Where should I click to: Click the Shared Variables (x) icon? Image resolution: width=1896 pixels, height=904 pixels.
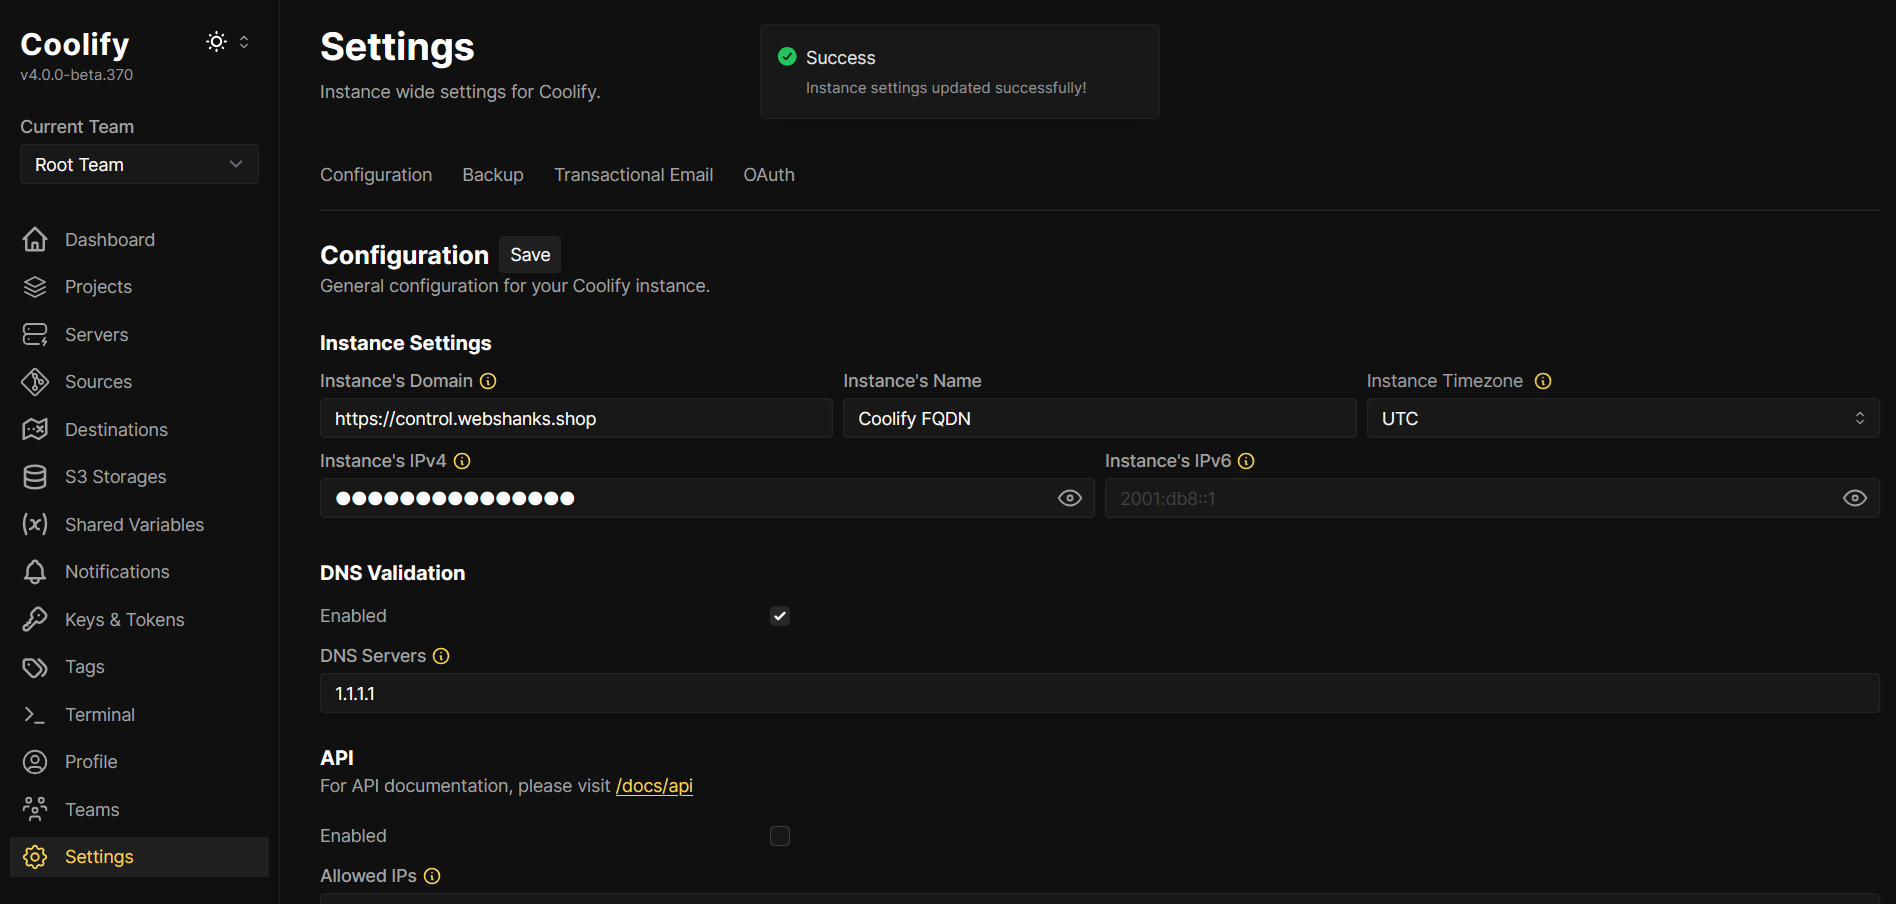[35, 525]
